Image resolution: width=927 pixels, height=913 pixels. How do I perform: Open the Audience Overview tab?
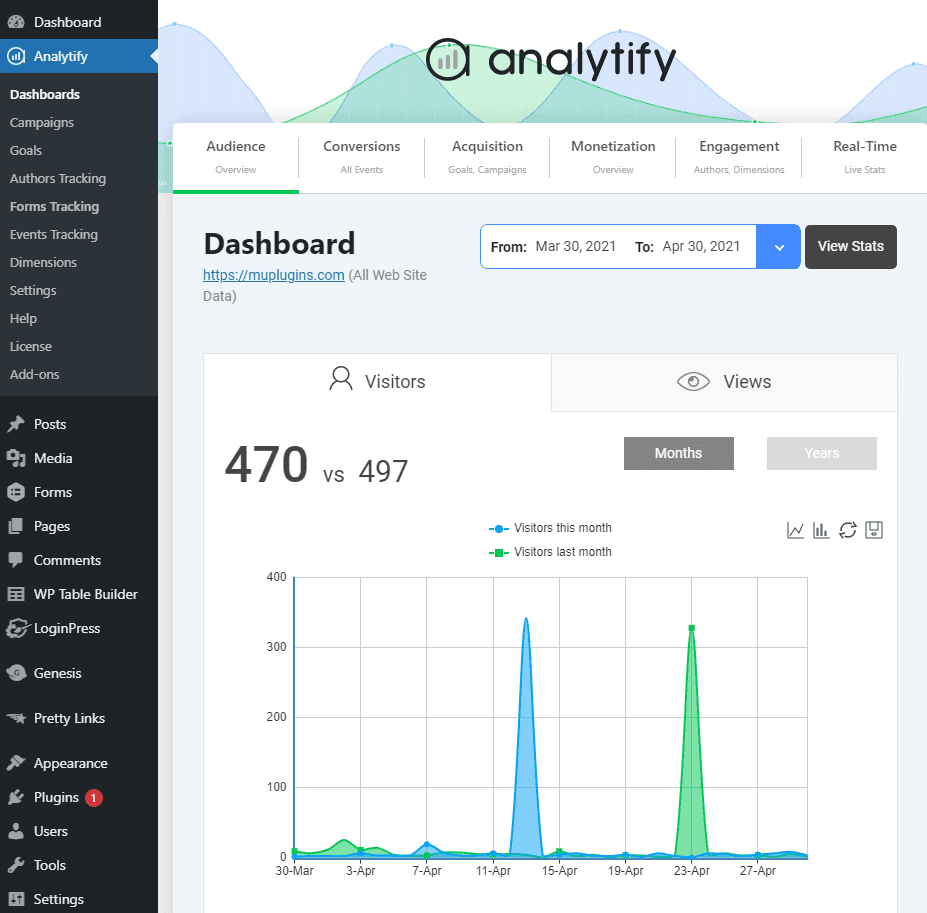coord(236,157)
